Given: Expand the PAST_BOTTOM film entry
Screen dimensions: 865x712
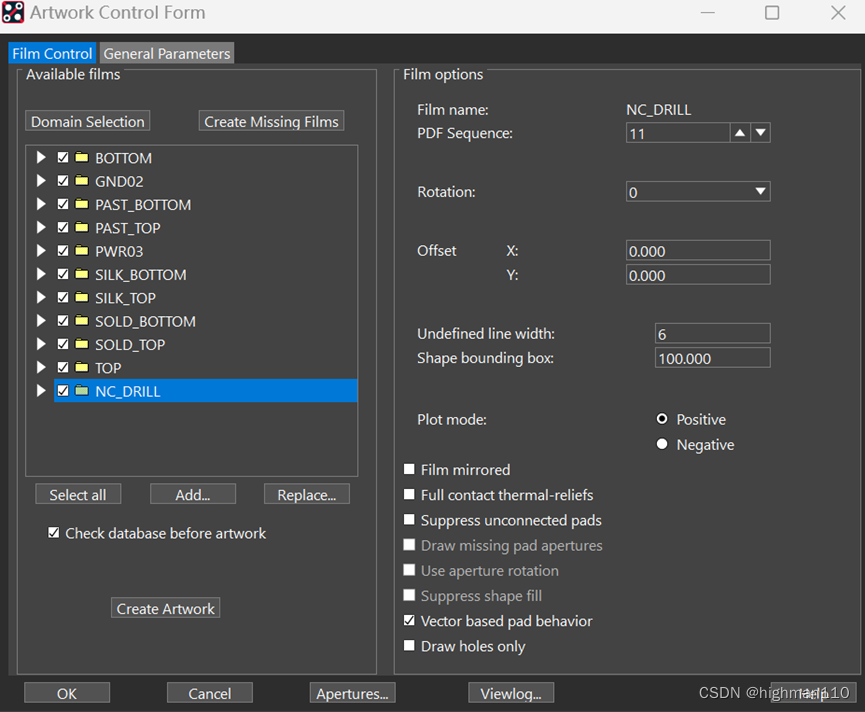Looking at the screenshot, I should (x=41, y=205).
